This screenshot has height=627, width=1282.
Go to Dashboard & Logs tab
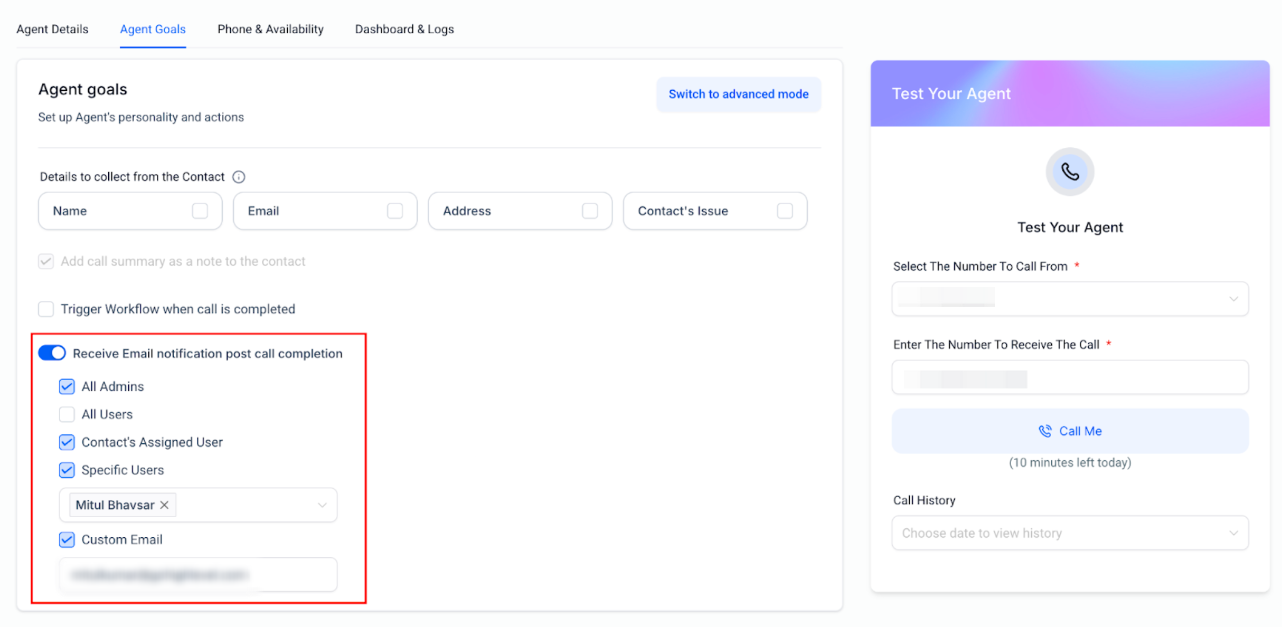404,29
